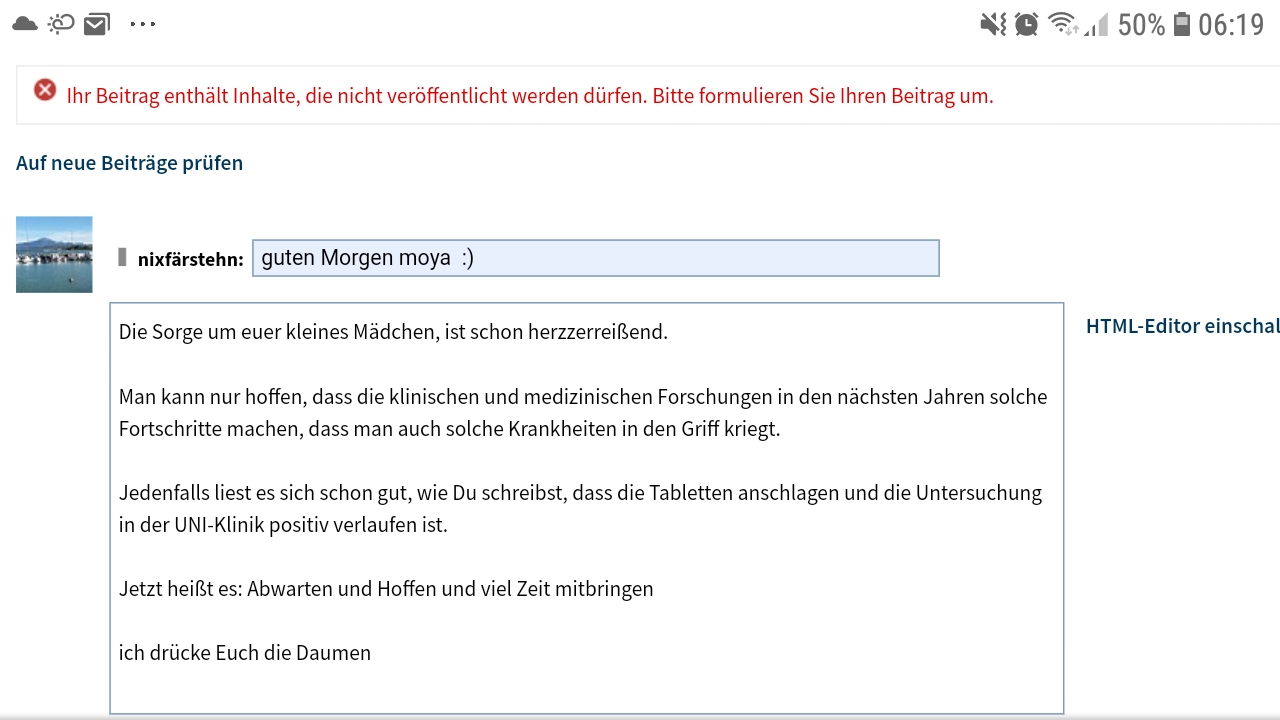Screen dimensions: 1280x720
Task: Click the username nixfärstehn
Action: pyautogui.click(x=191, y=259)
